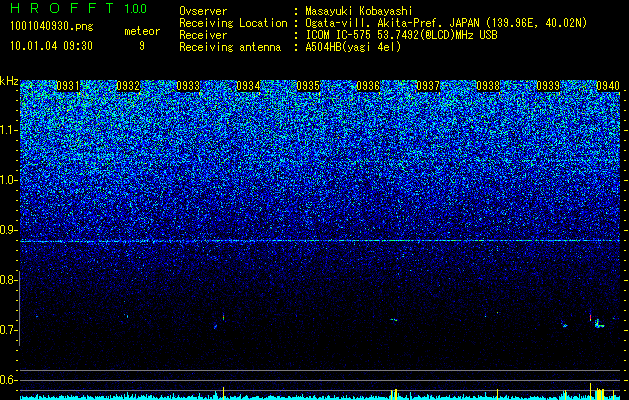Image resolution: width=629 pixels, height=400 pixels.
Task: Click the 'Ovserver' field label
Action: point(203,11)
